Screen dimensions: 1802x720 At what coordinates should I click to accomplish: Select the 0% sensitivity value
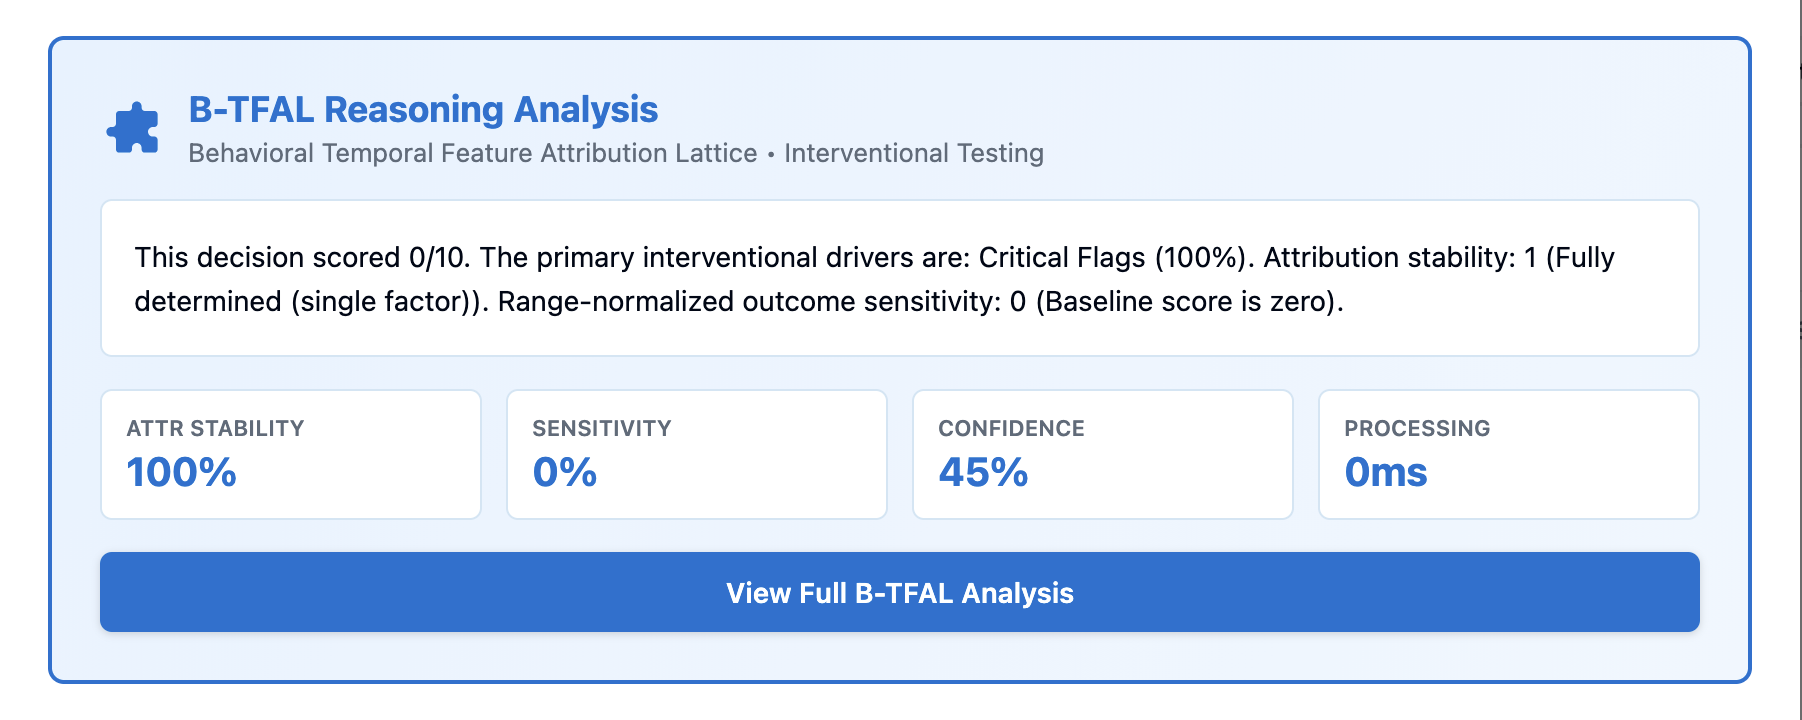click(564, 472)
